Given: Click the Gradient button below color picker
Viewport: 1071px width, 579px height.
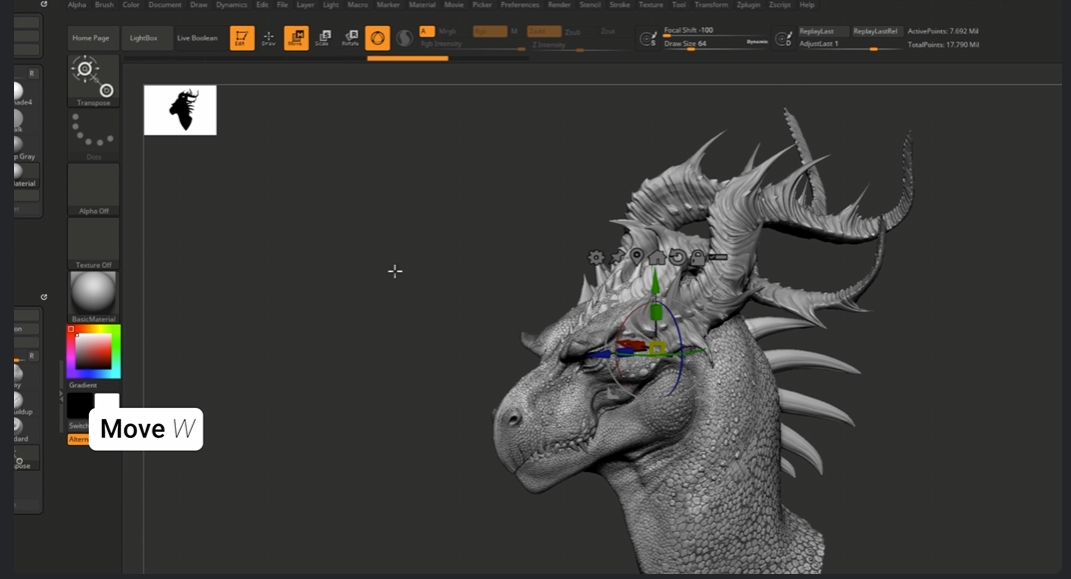Looking at the screenshot, I should point(83,385).
